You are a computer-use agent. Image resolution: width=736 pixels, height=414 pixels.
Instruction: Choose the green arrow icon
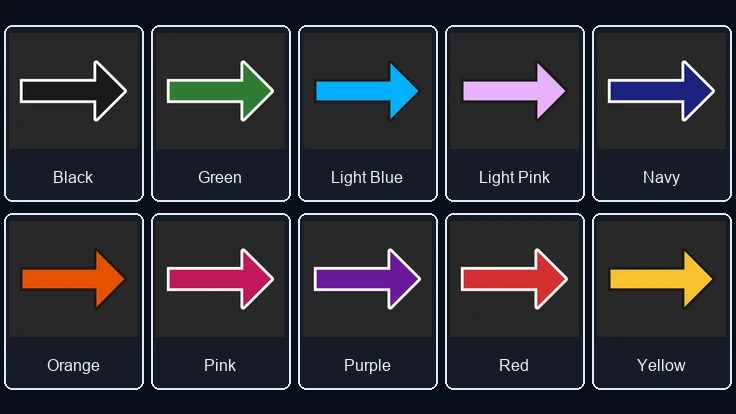(x=220, y=91)
